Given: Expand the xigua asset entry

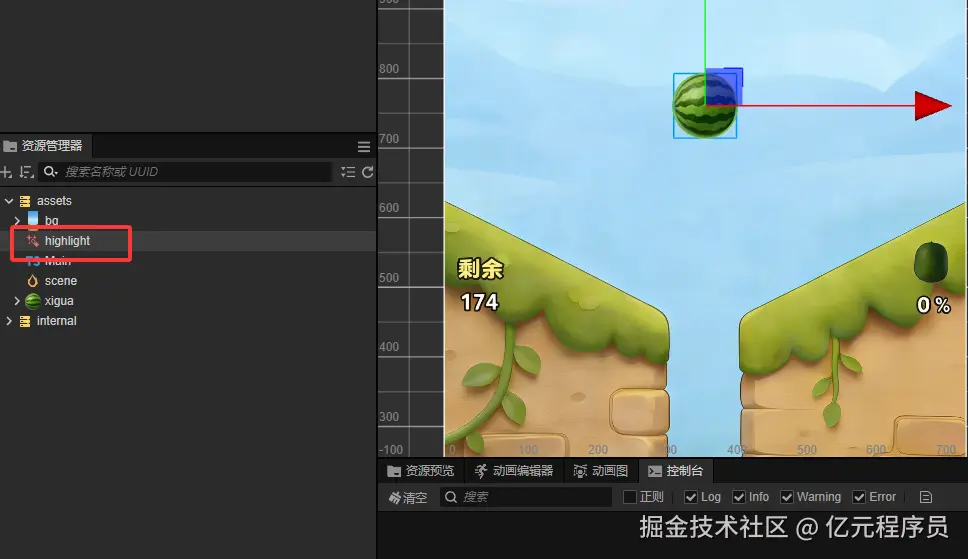Looking at the screenshot, I should (17, 301).
